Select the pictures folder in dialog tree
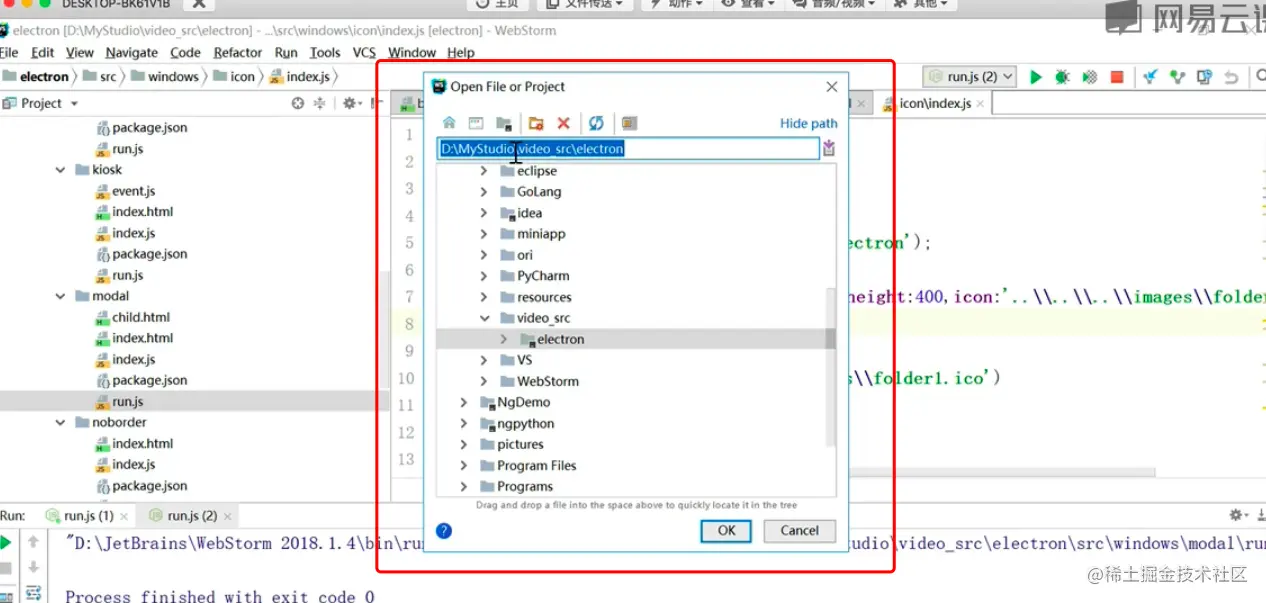The image size is (1266, 603). (x=520, y=444)
